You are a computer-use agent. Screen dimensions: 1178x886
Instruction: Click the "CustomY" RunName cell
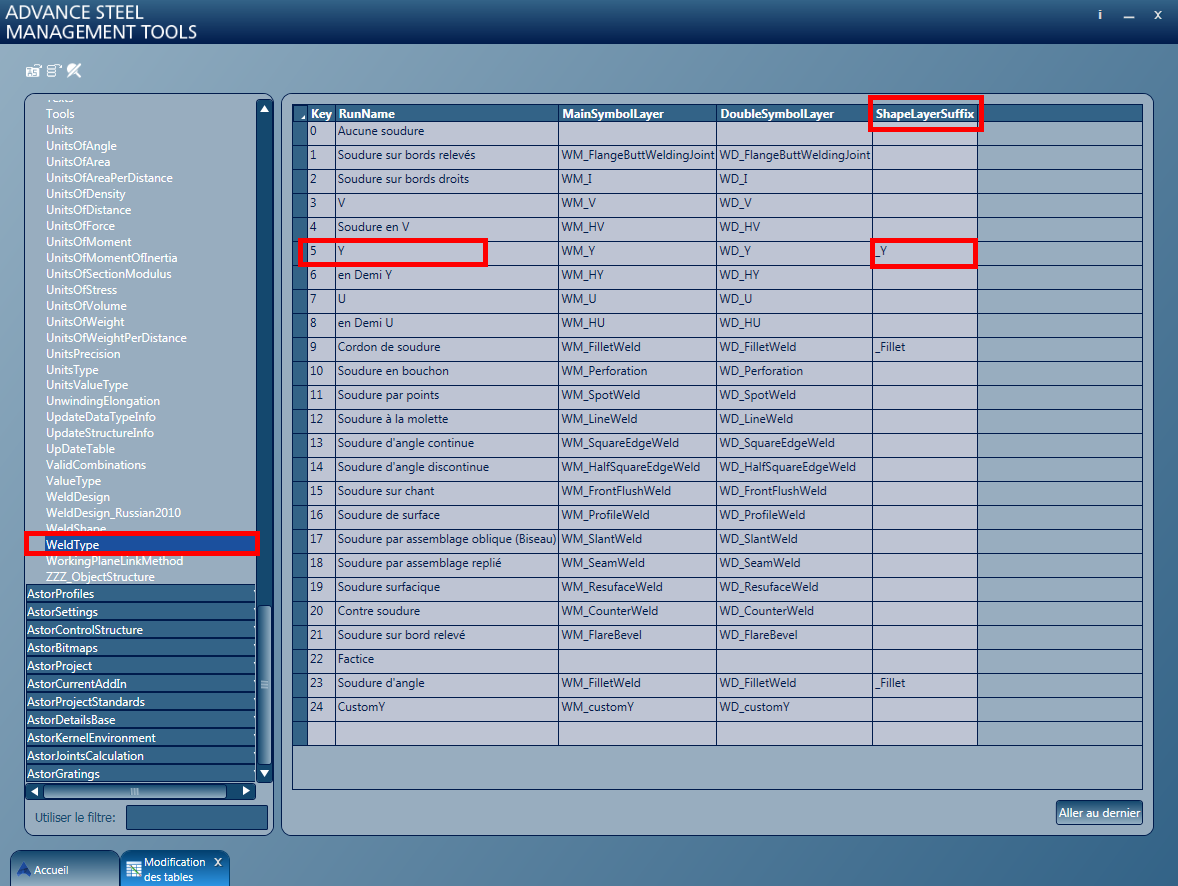point(446,708)
